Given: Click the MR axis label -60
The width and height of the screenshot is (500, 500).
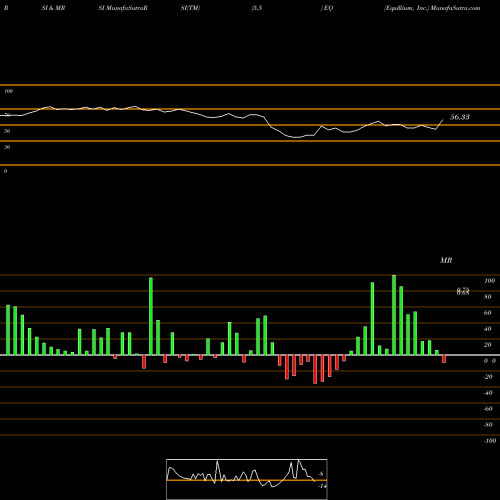Looking at the screenshot, I should (x=488, y=409).
